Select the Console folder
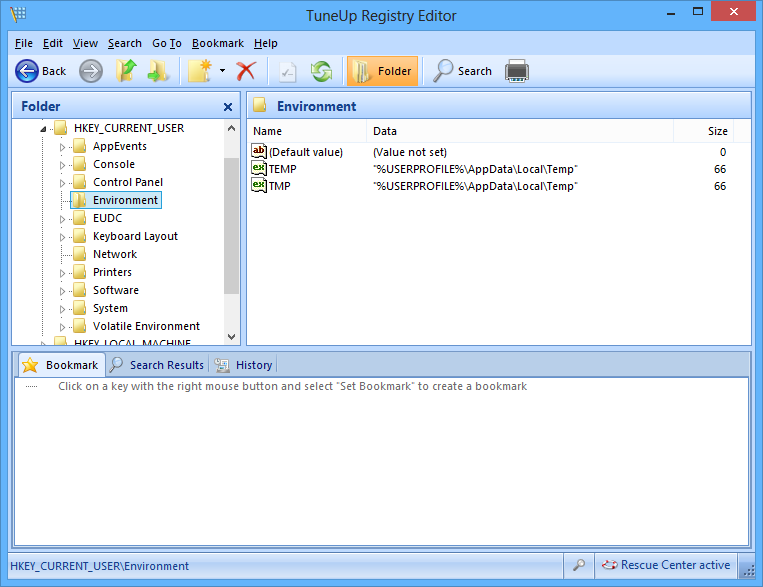The height and width of the screenshot is (587, 763). tap(114, 164)
